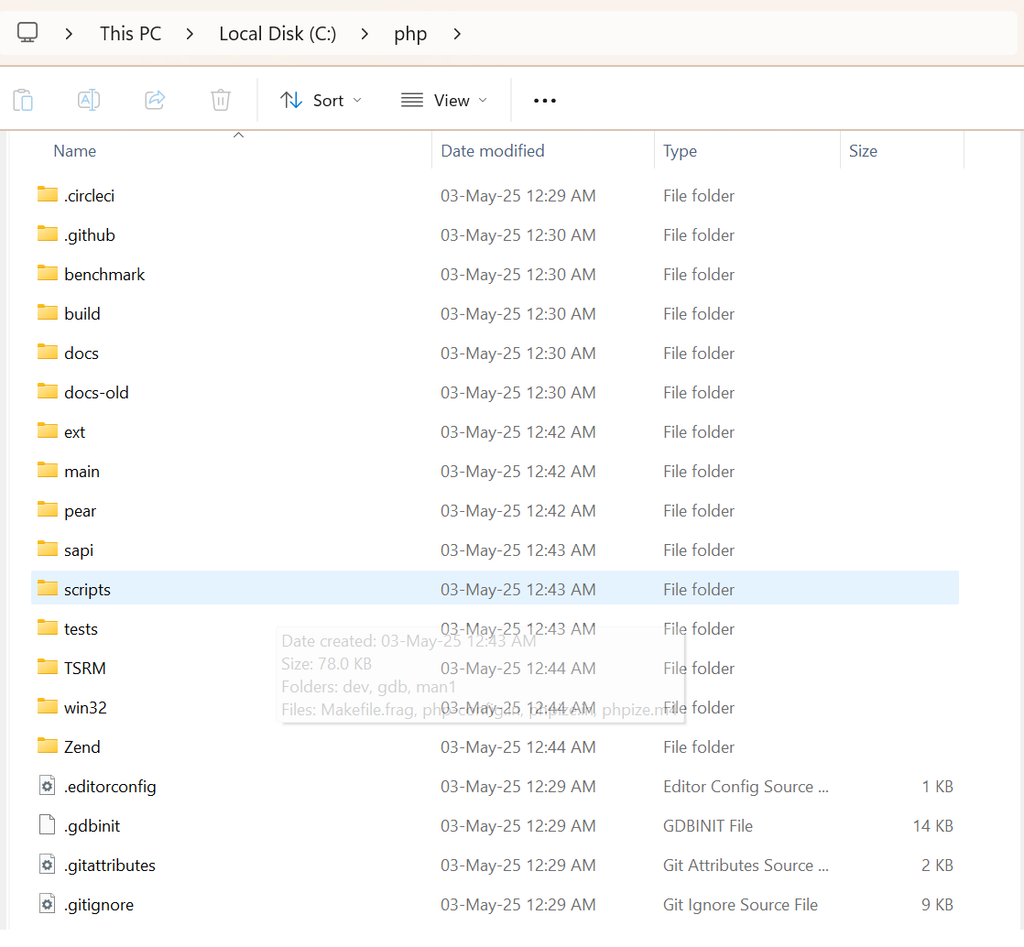Select the sapi folder name
Screen dimensions: 1024x947
[x=78, y=551]
